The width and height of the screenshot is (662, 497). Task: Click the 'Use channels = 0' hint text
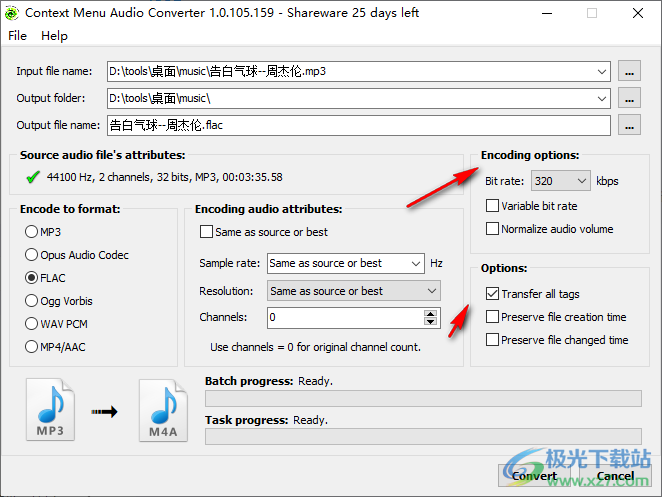tap(315, 347)
